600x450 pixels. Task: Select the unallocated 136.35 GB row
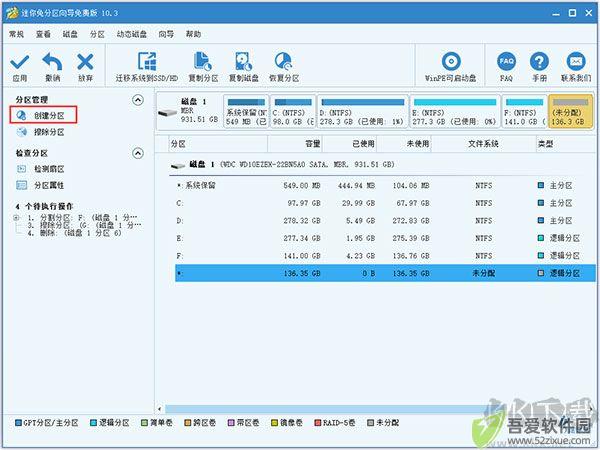point(385,273)
